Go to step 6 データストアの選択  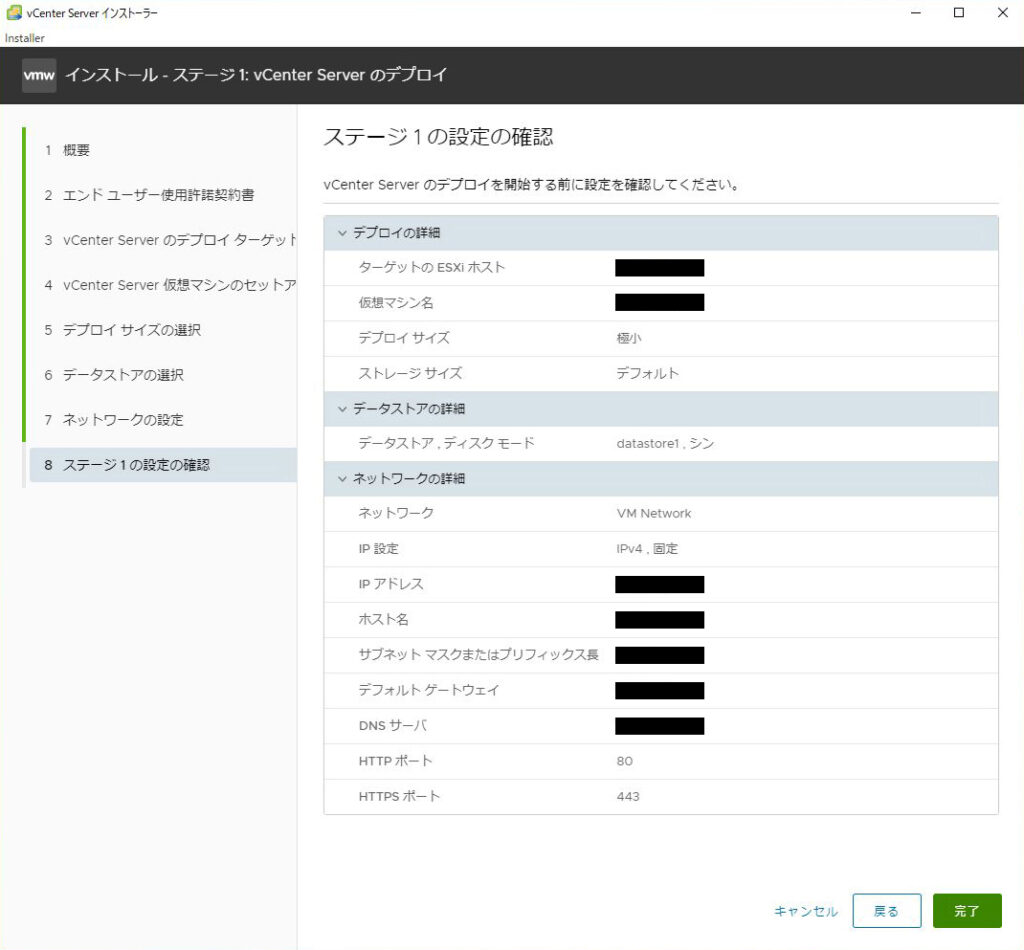(x=114, y=375)
